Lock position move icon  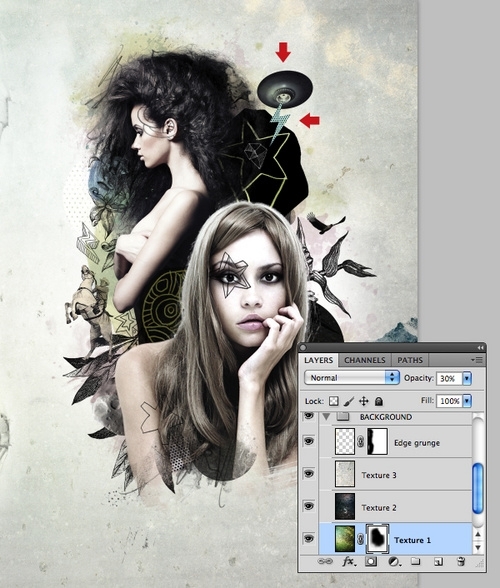(x=363, y=401)
